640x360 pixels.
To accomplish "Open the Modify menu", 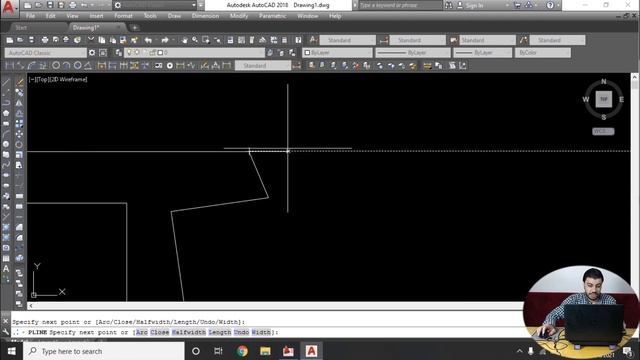I will click(x=239, y=16).
